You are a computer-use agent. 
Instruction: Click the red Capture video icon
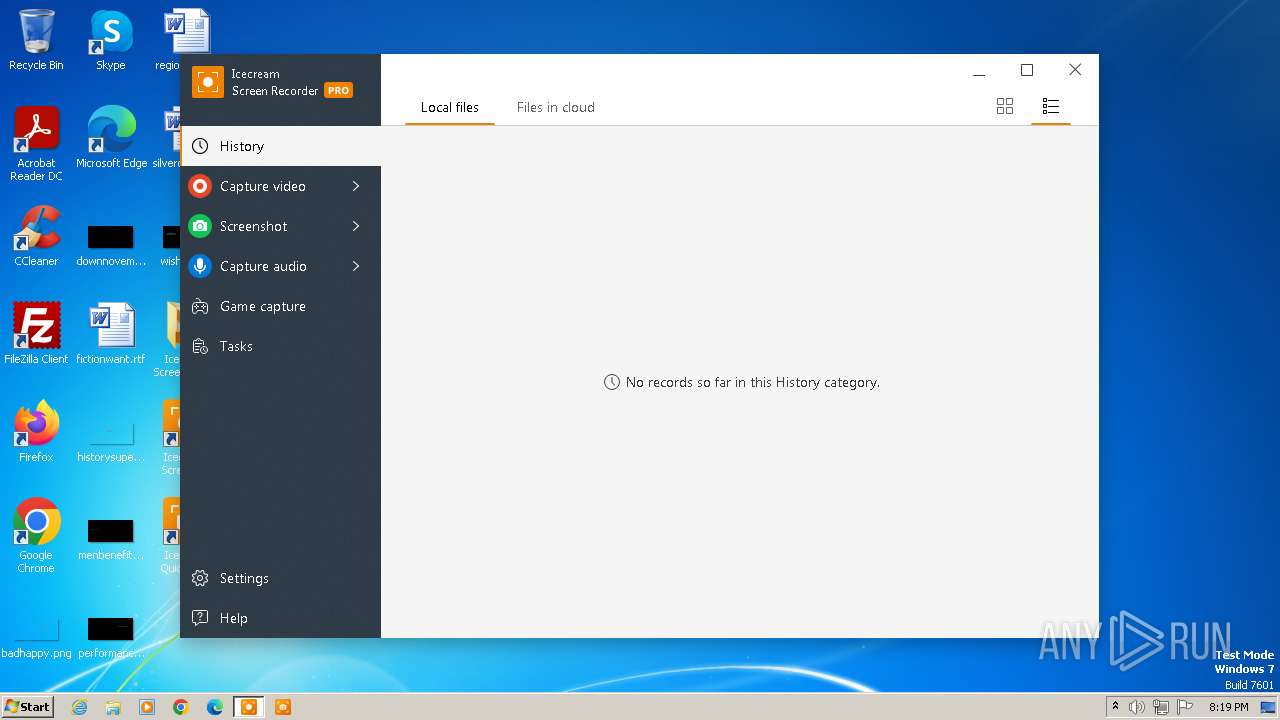click(x=200, y=186)
